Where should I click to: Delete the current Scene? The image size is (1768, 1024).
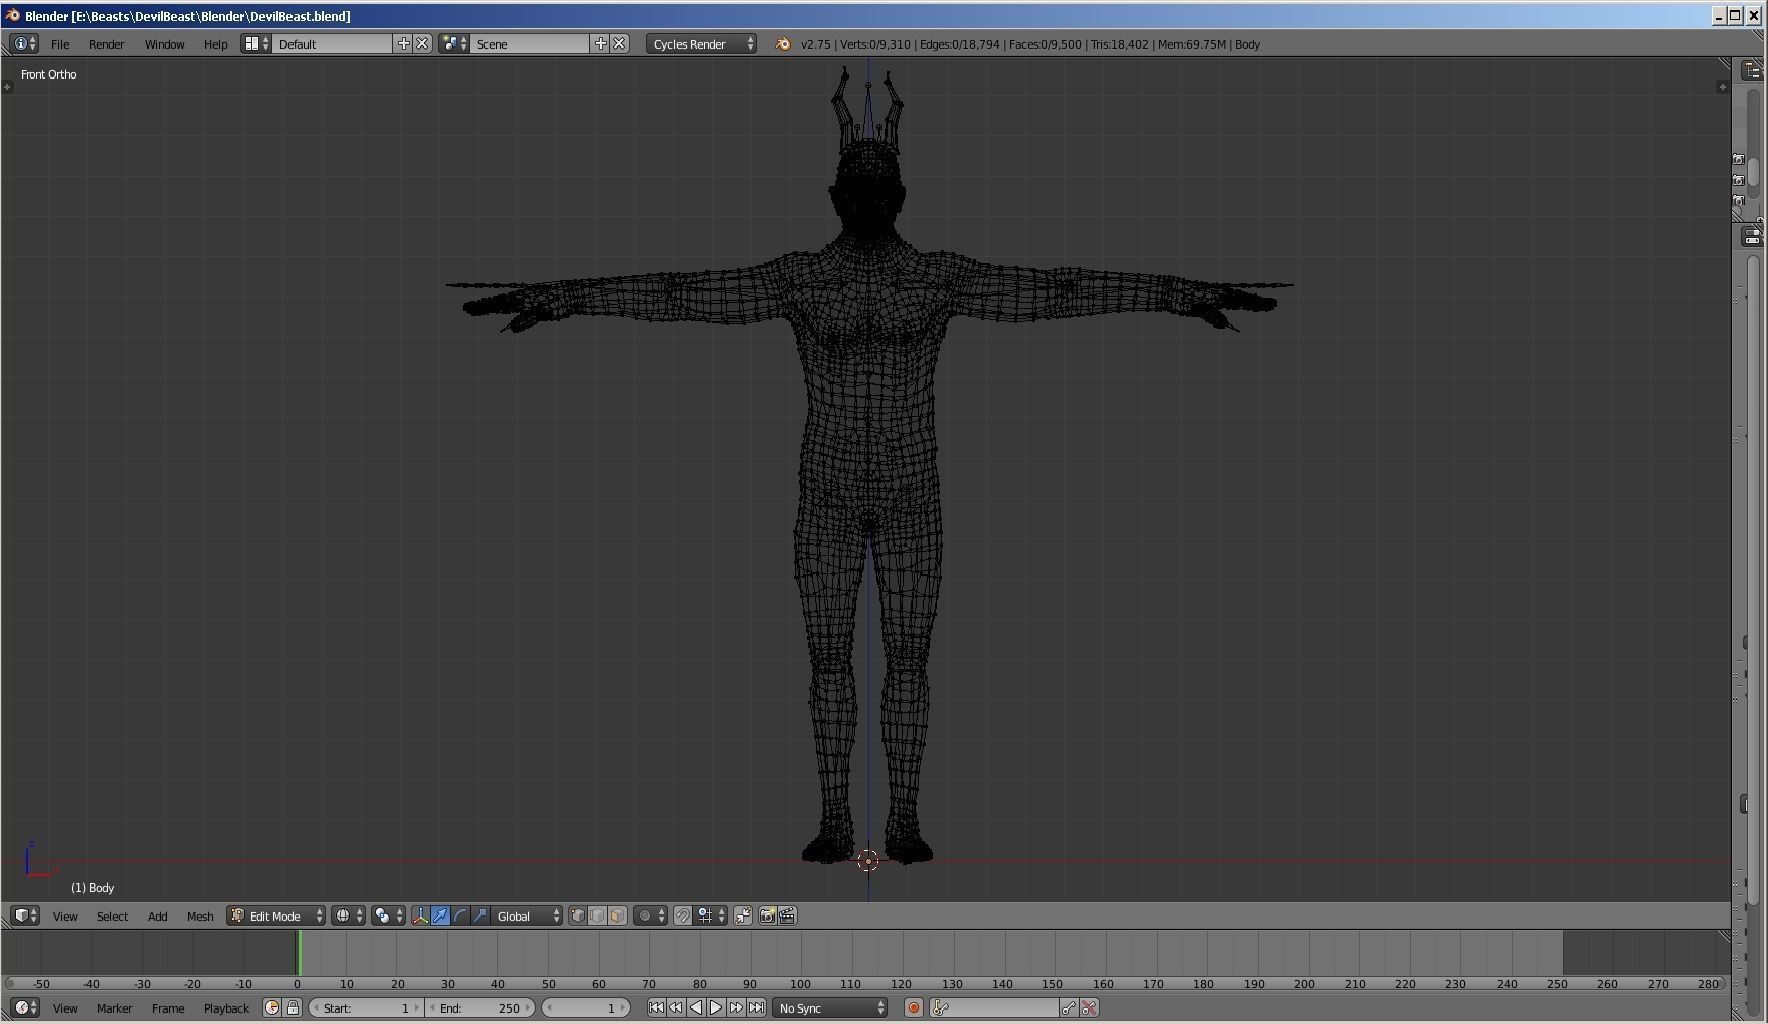[619, 44]
